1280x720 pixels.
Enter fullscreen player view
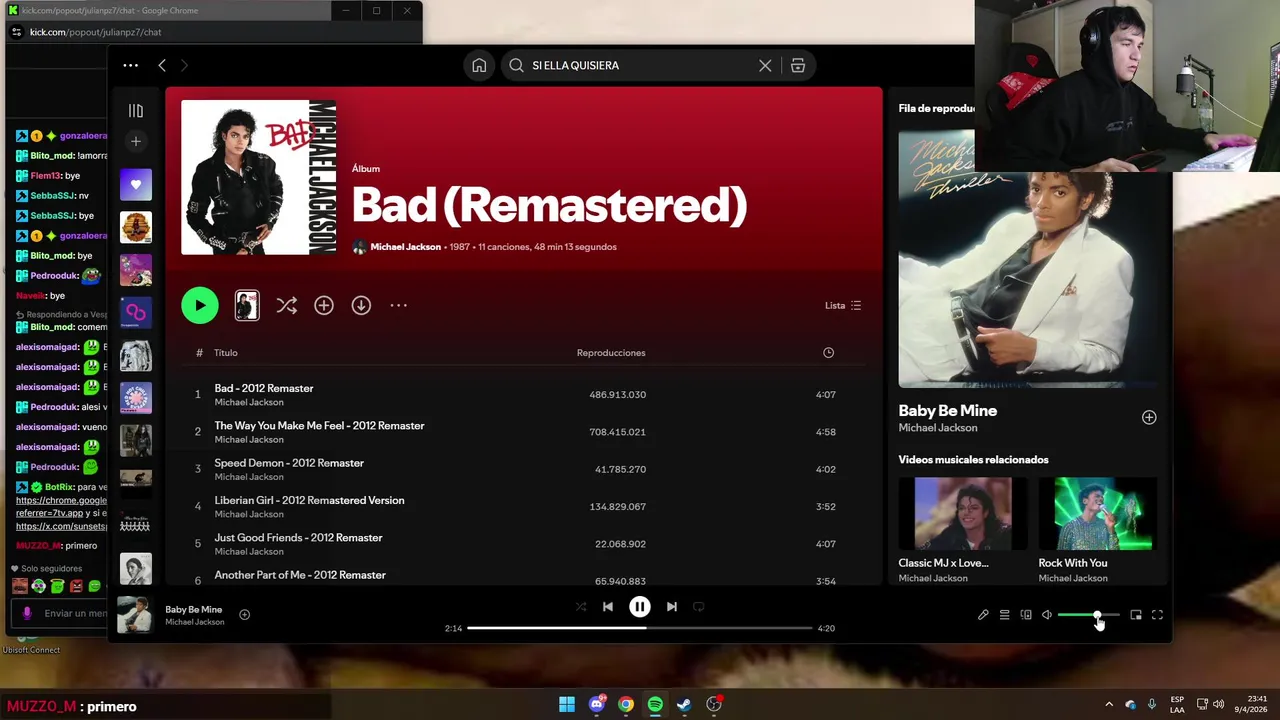pyautogui.click(x=1157, y=615)
